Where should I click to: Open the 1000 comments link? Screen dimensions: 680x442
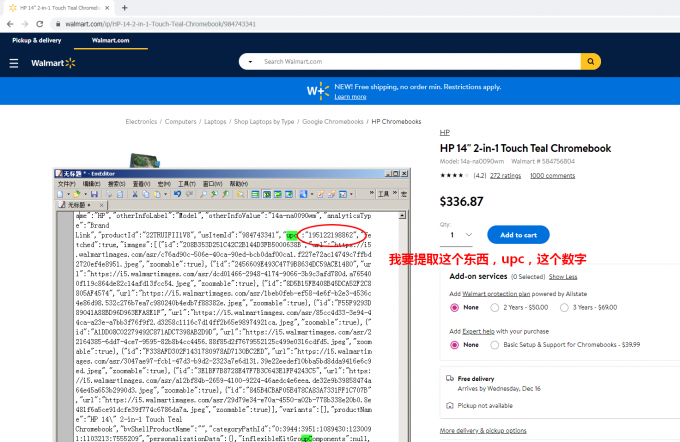pyautogui.click(x=552, y=176)
